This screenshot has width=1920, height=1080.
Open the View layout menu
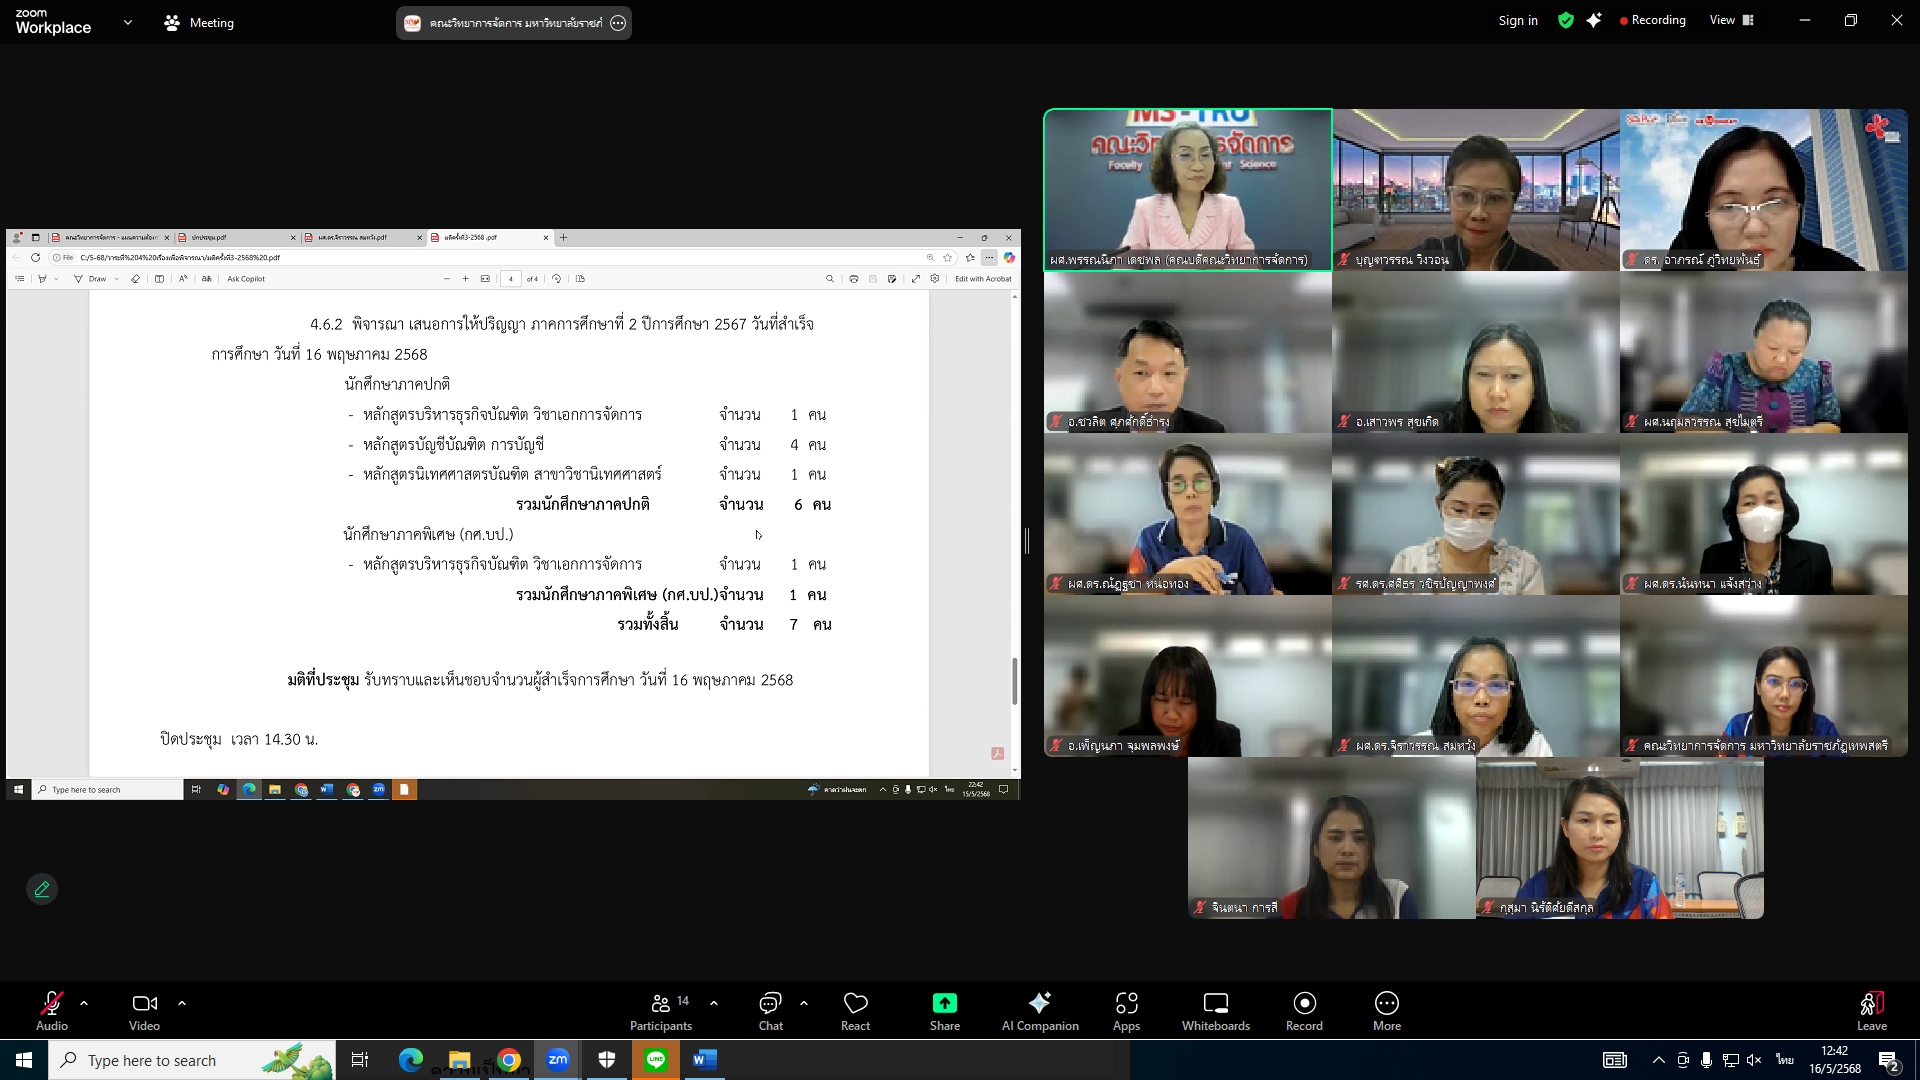point(1731,20)
